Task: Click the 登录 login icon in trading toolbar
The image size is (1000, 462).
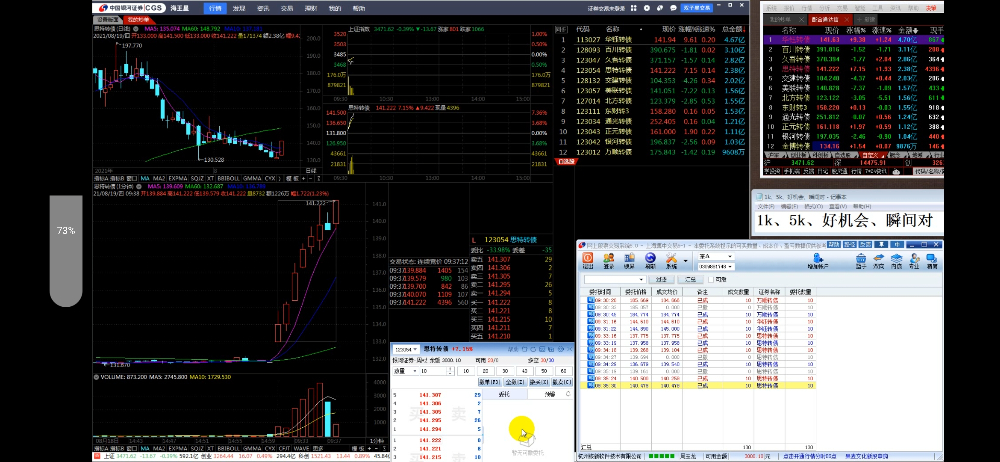Action: [x=609, y=262]
